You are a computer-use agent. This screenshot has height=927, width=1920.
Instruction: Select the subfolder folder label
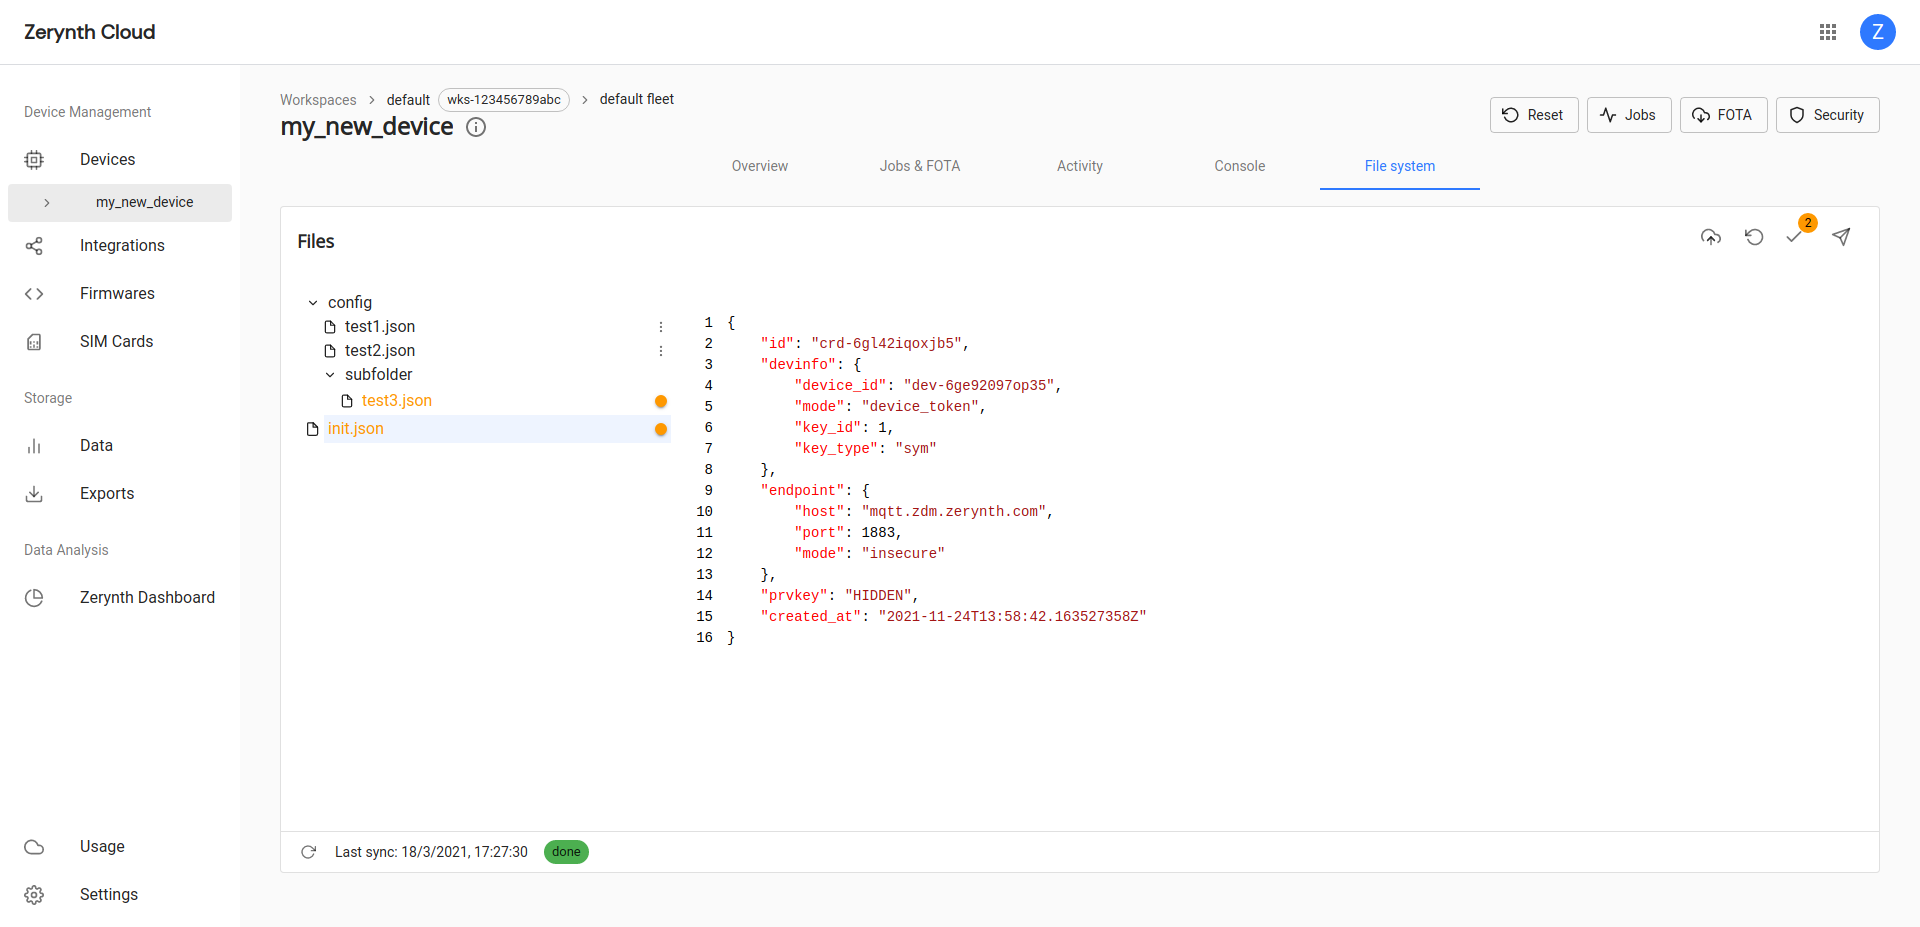tap(379, 375)
